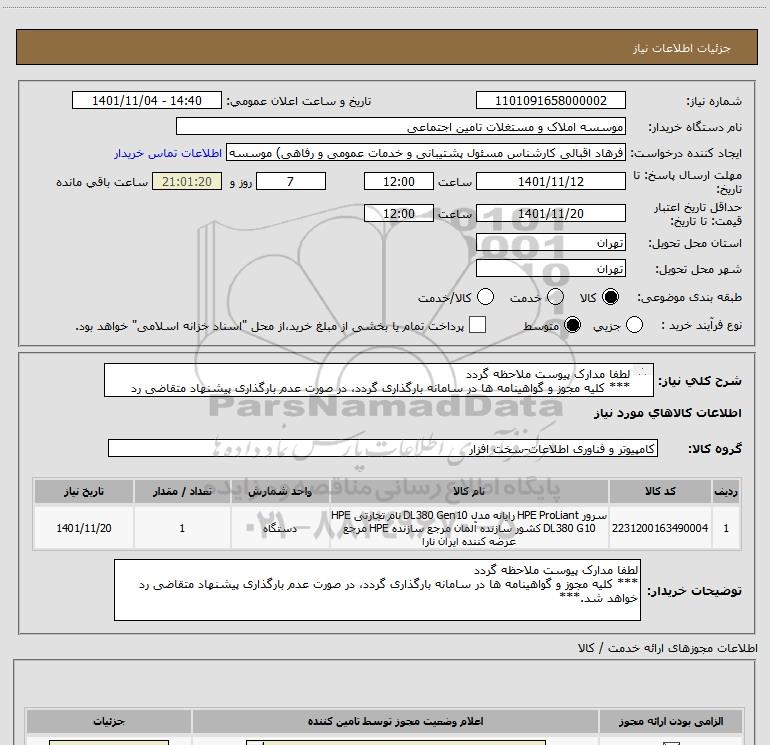Click the delivery city field
The image size is (770, 745).
[x=550, y=269]
